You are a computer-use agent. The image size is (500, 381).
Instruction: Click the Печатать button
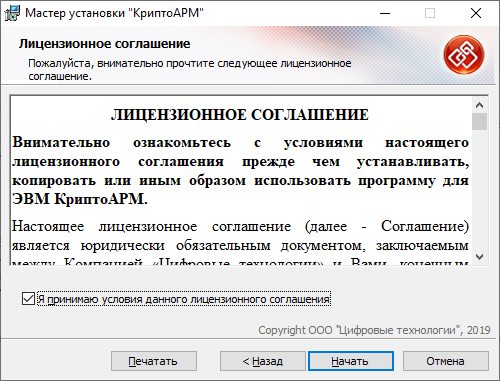tap(154, 361)
